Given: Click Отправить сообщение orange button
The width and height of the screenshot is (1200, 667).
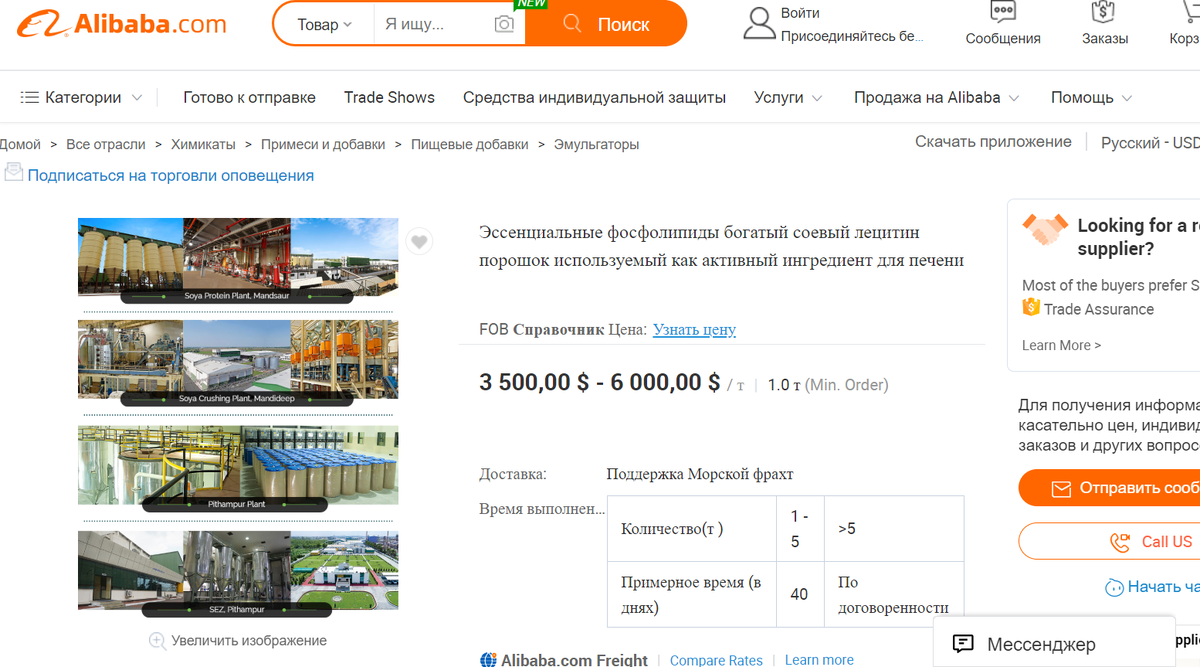Looking at the screenshot, I should point(1109,488).
